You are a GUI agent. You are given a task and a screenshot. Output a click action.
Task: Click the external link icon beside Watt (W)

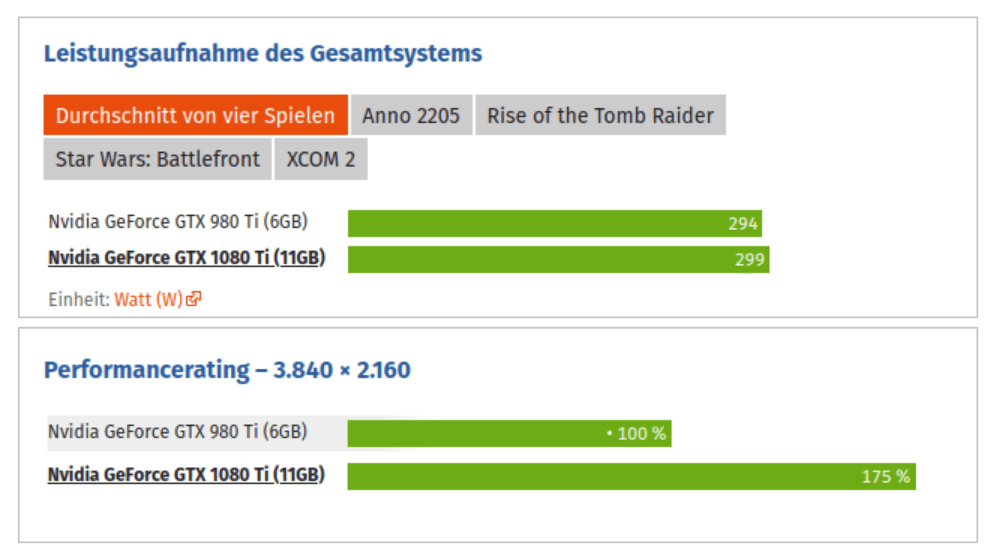194,298
